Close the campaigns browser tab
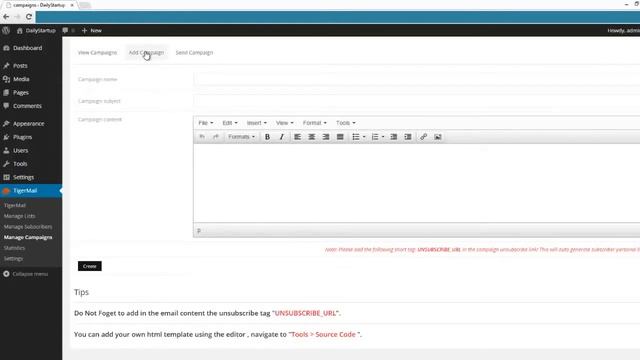Image resolution: width=640 pixels, height=360 pixels. (x=72, y=5)
